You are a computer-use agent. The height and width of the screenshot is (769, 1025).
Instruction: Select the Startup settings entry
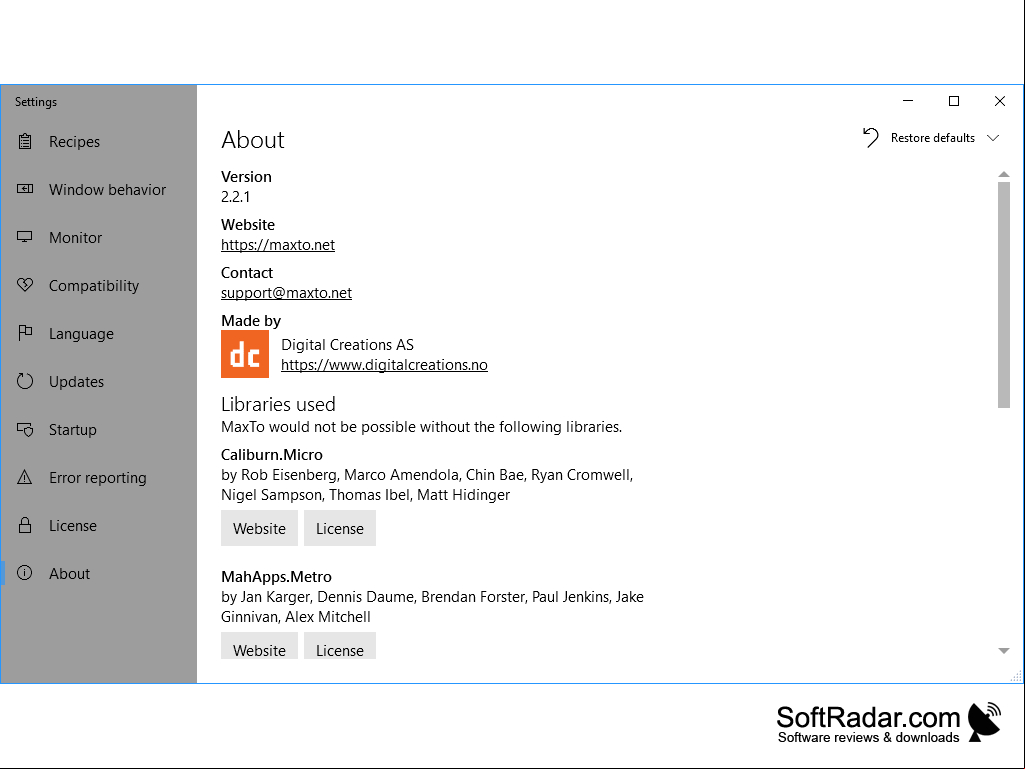(x=99, y=430)
